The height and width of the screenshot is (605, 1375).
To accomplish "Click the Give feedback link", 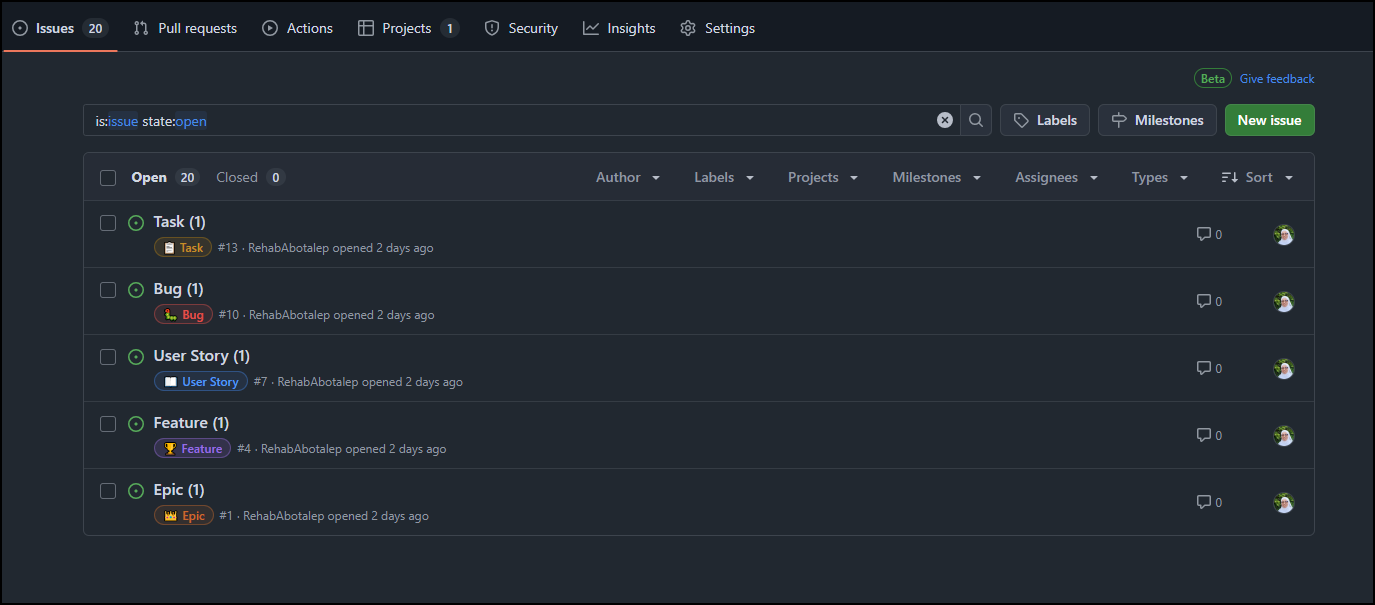I will coord(1277,79).
